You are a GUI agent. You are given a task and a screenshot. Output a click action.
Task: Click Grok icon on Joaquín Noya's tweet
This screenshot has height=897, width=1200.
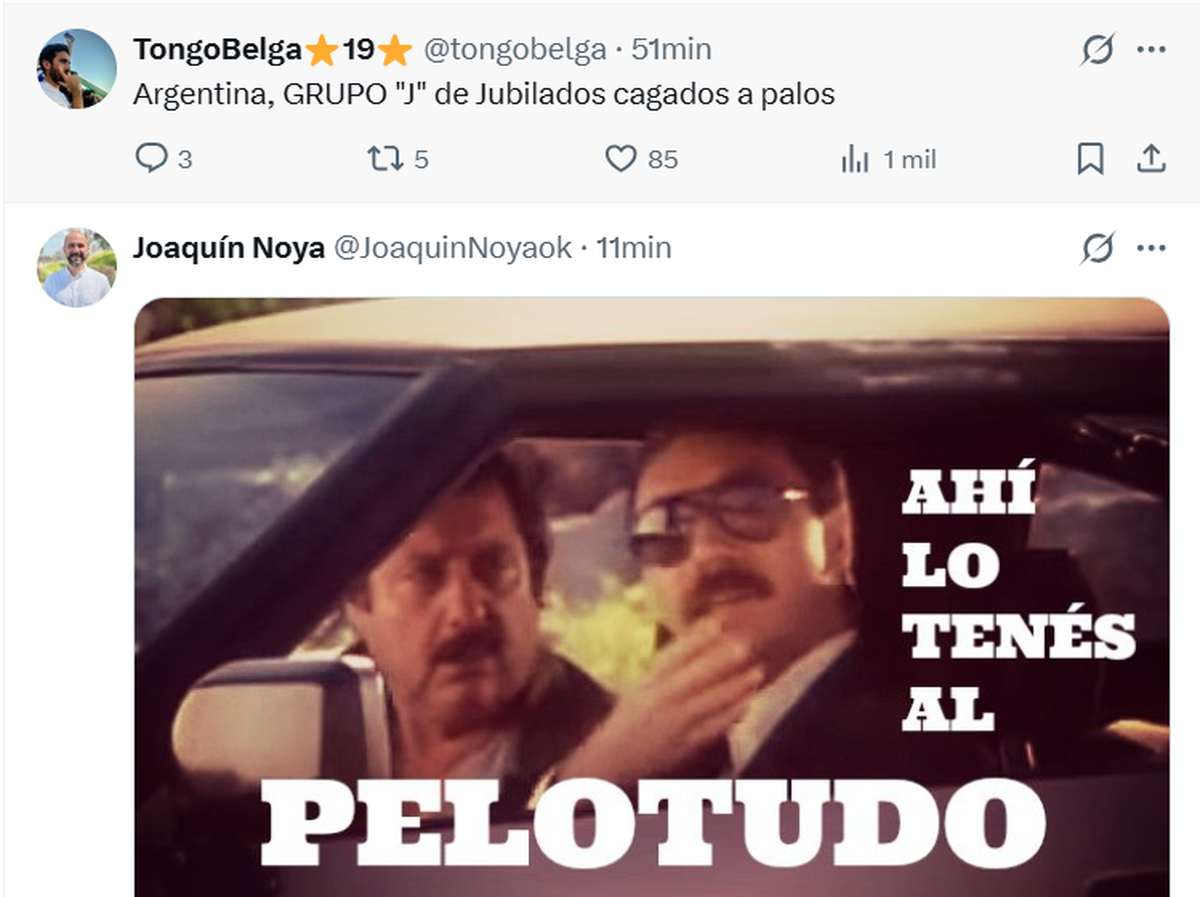(x=1097, y=248)
